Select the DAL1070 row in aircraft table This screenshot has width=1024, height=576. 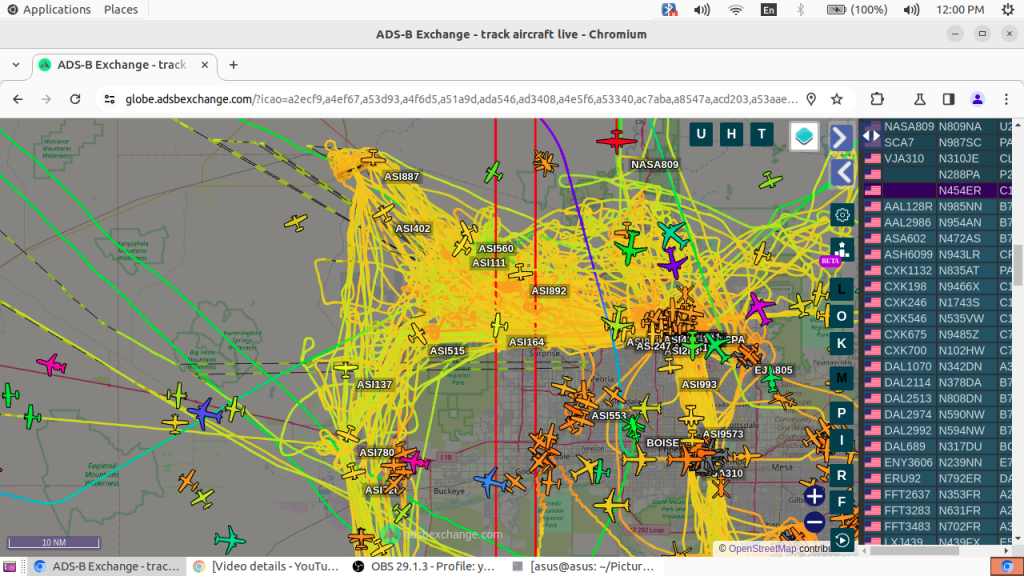[x=938, y=366]
